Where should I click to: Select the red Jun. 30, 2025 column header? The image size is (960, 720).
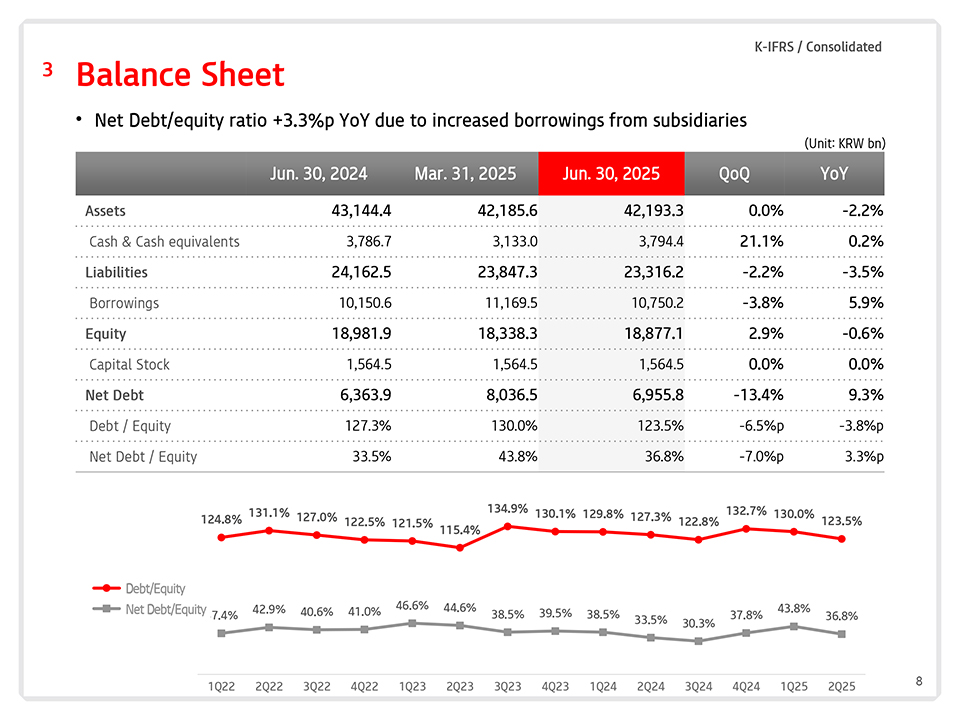tap(611, 174)
